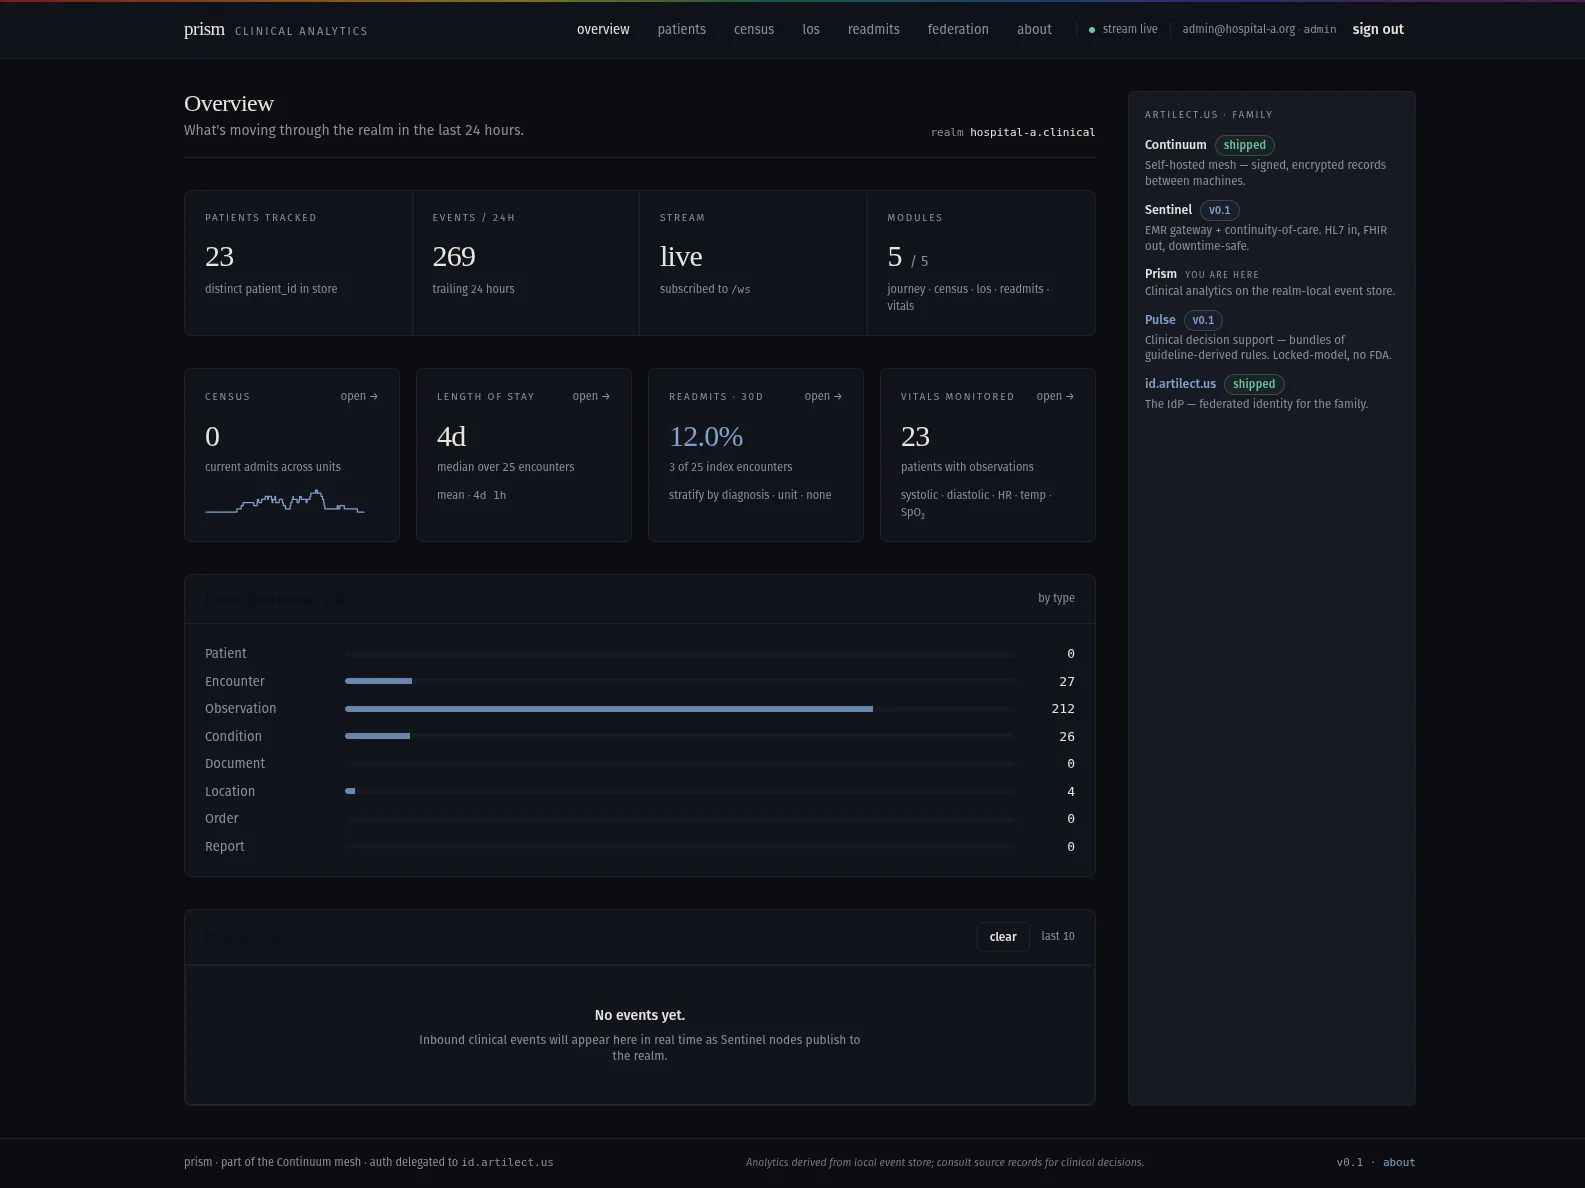
Task: Open the Vitals Monitored card link
Action: (x=1055, y=396)
